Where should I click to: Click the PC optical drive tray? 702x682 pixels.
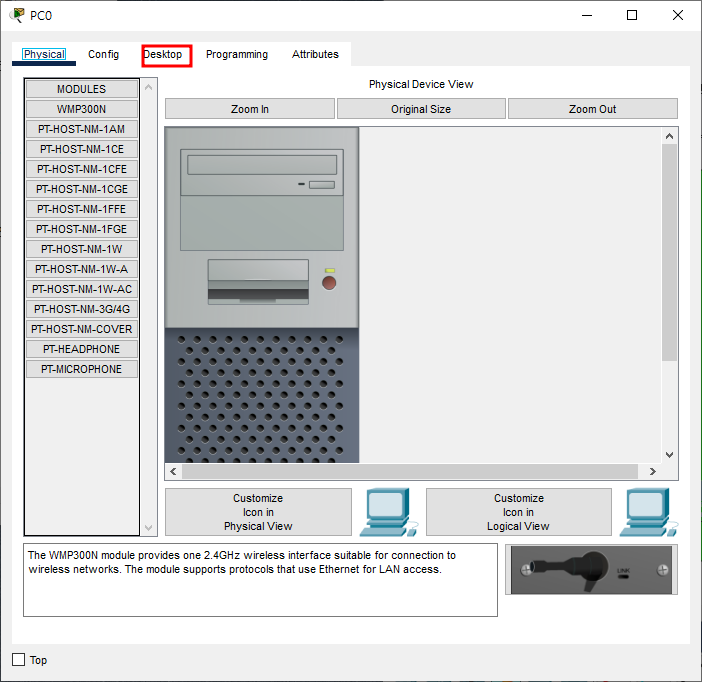tap(262, 165)
